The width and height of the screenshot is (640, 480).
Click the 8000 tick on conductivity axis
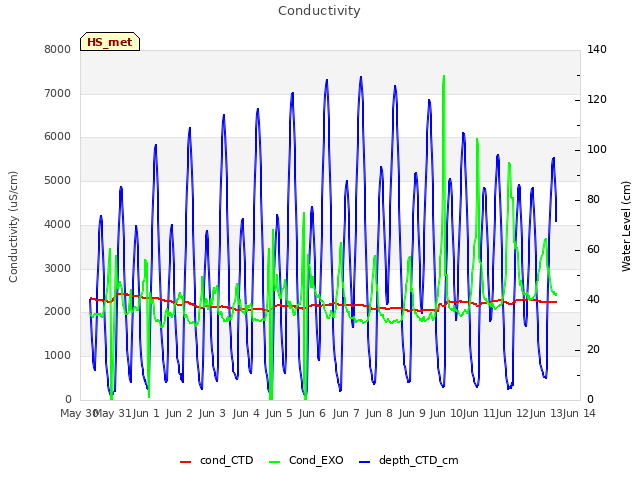(58, 49)
